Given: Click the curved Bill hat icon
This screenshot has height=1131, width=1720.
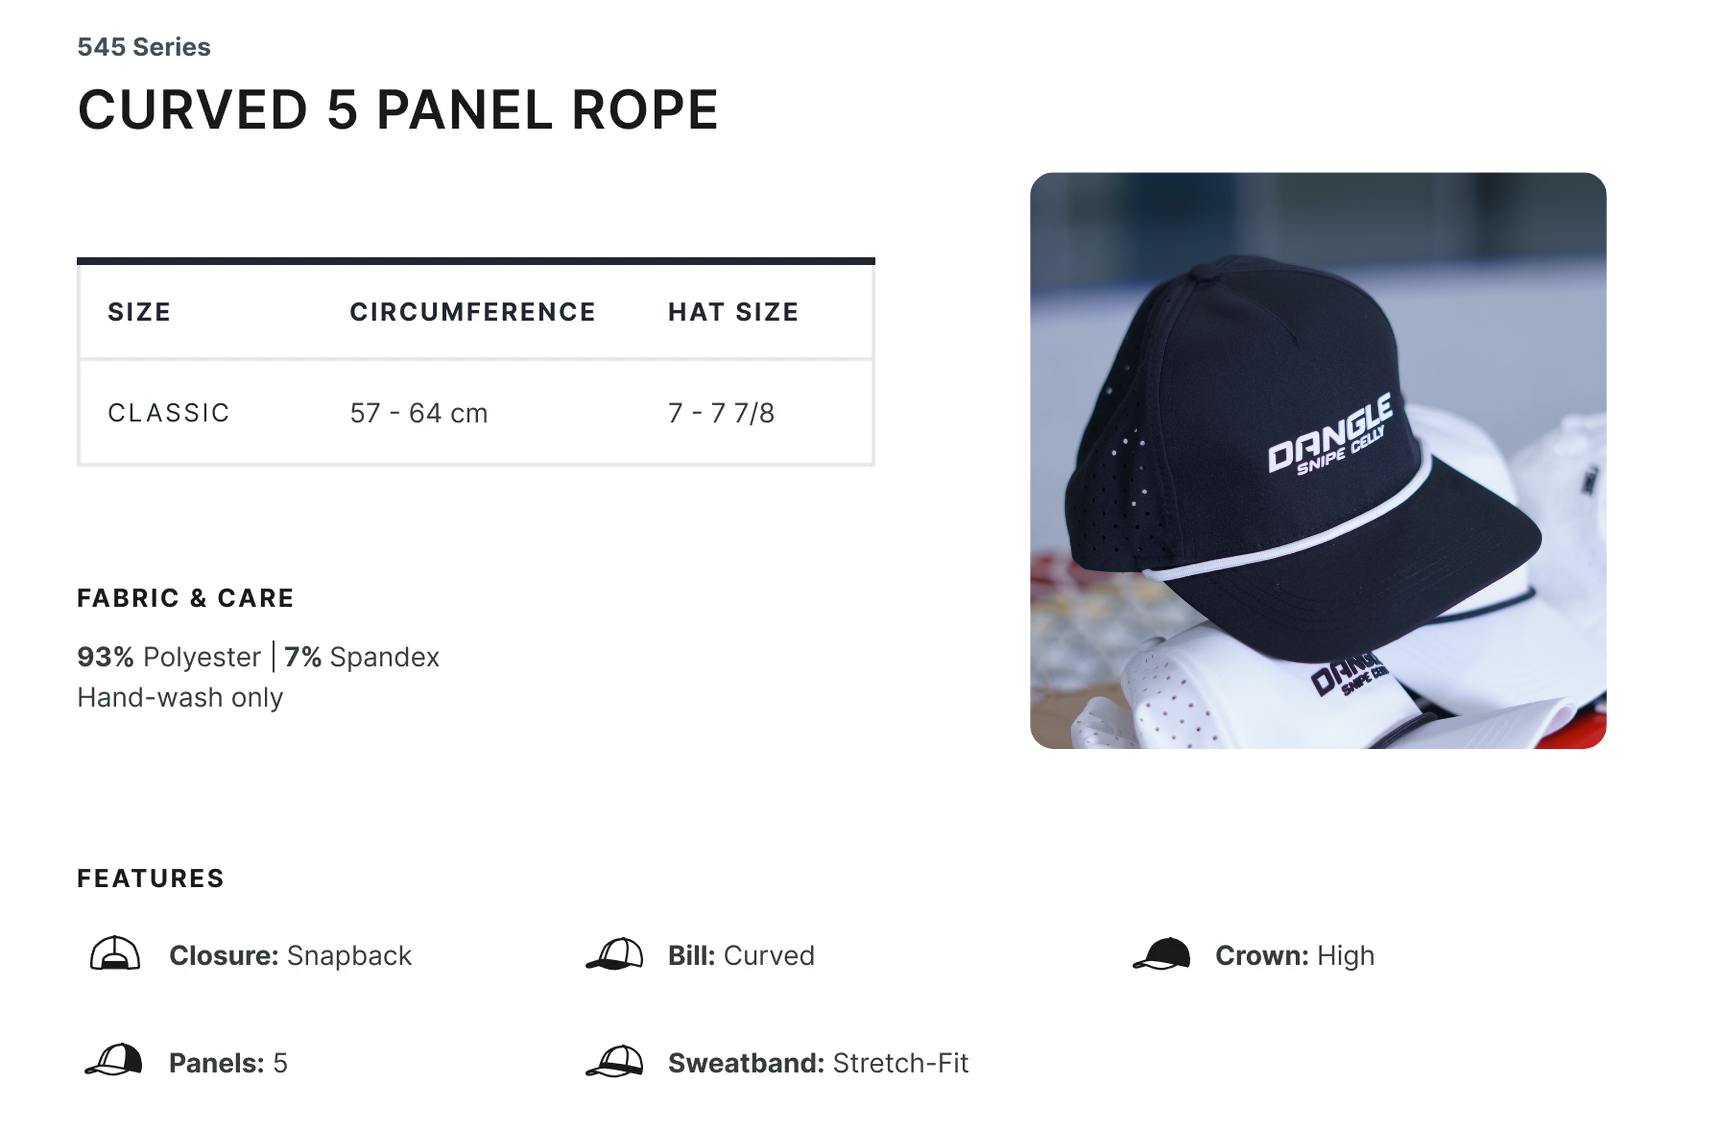Looking at the screenshot, I should [614, 954].
